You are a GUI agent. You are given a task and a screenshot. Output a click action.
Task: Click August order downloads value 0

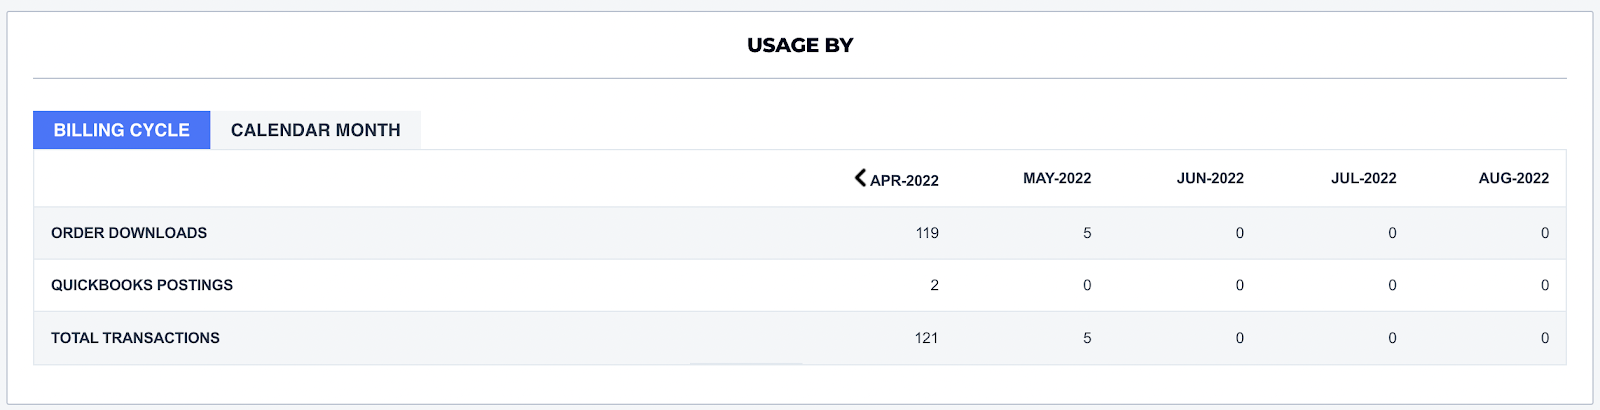pos(1545,233)
